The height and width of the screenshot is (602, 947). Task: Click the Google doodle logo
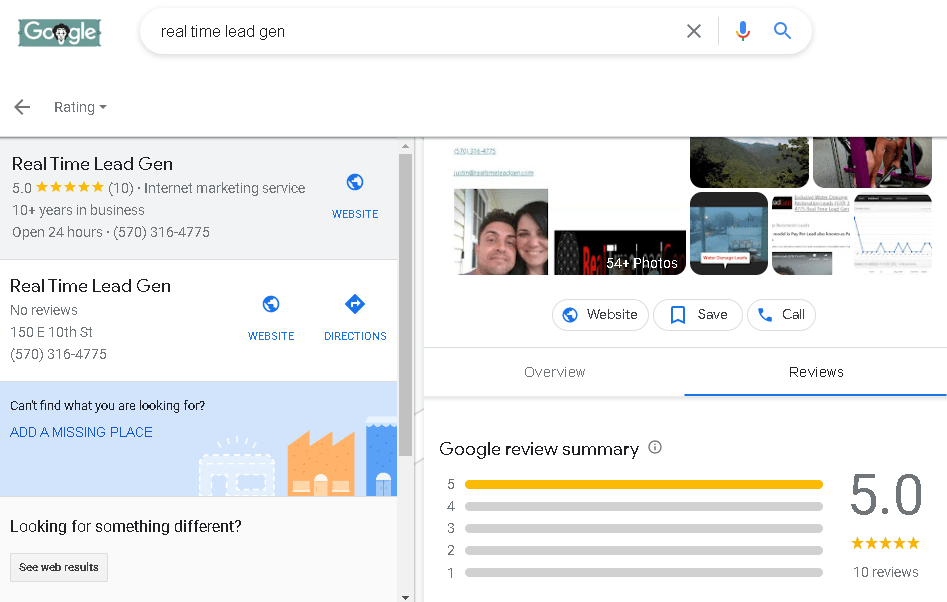click(x=59, y=32)
